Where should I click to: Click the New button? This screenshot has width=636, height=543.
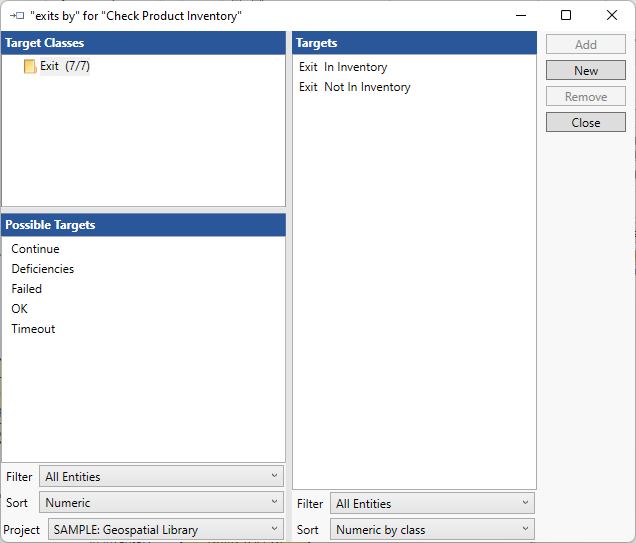click(586, 71)
